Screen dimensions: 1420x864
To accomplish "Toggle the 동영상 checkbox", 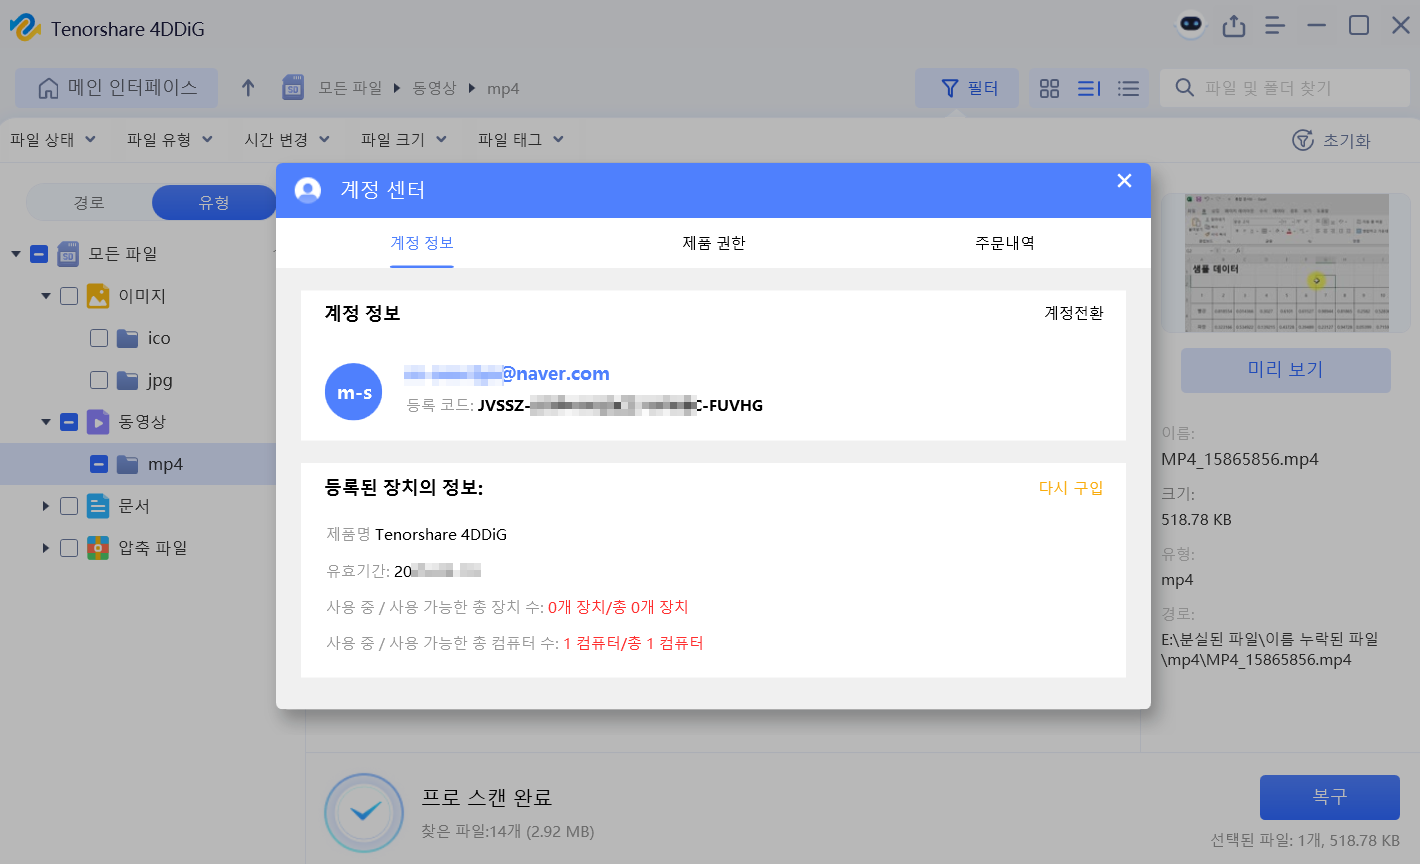I will pyautogui.click(x=69, y=422).
